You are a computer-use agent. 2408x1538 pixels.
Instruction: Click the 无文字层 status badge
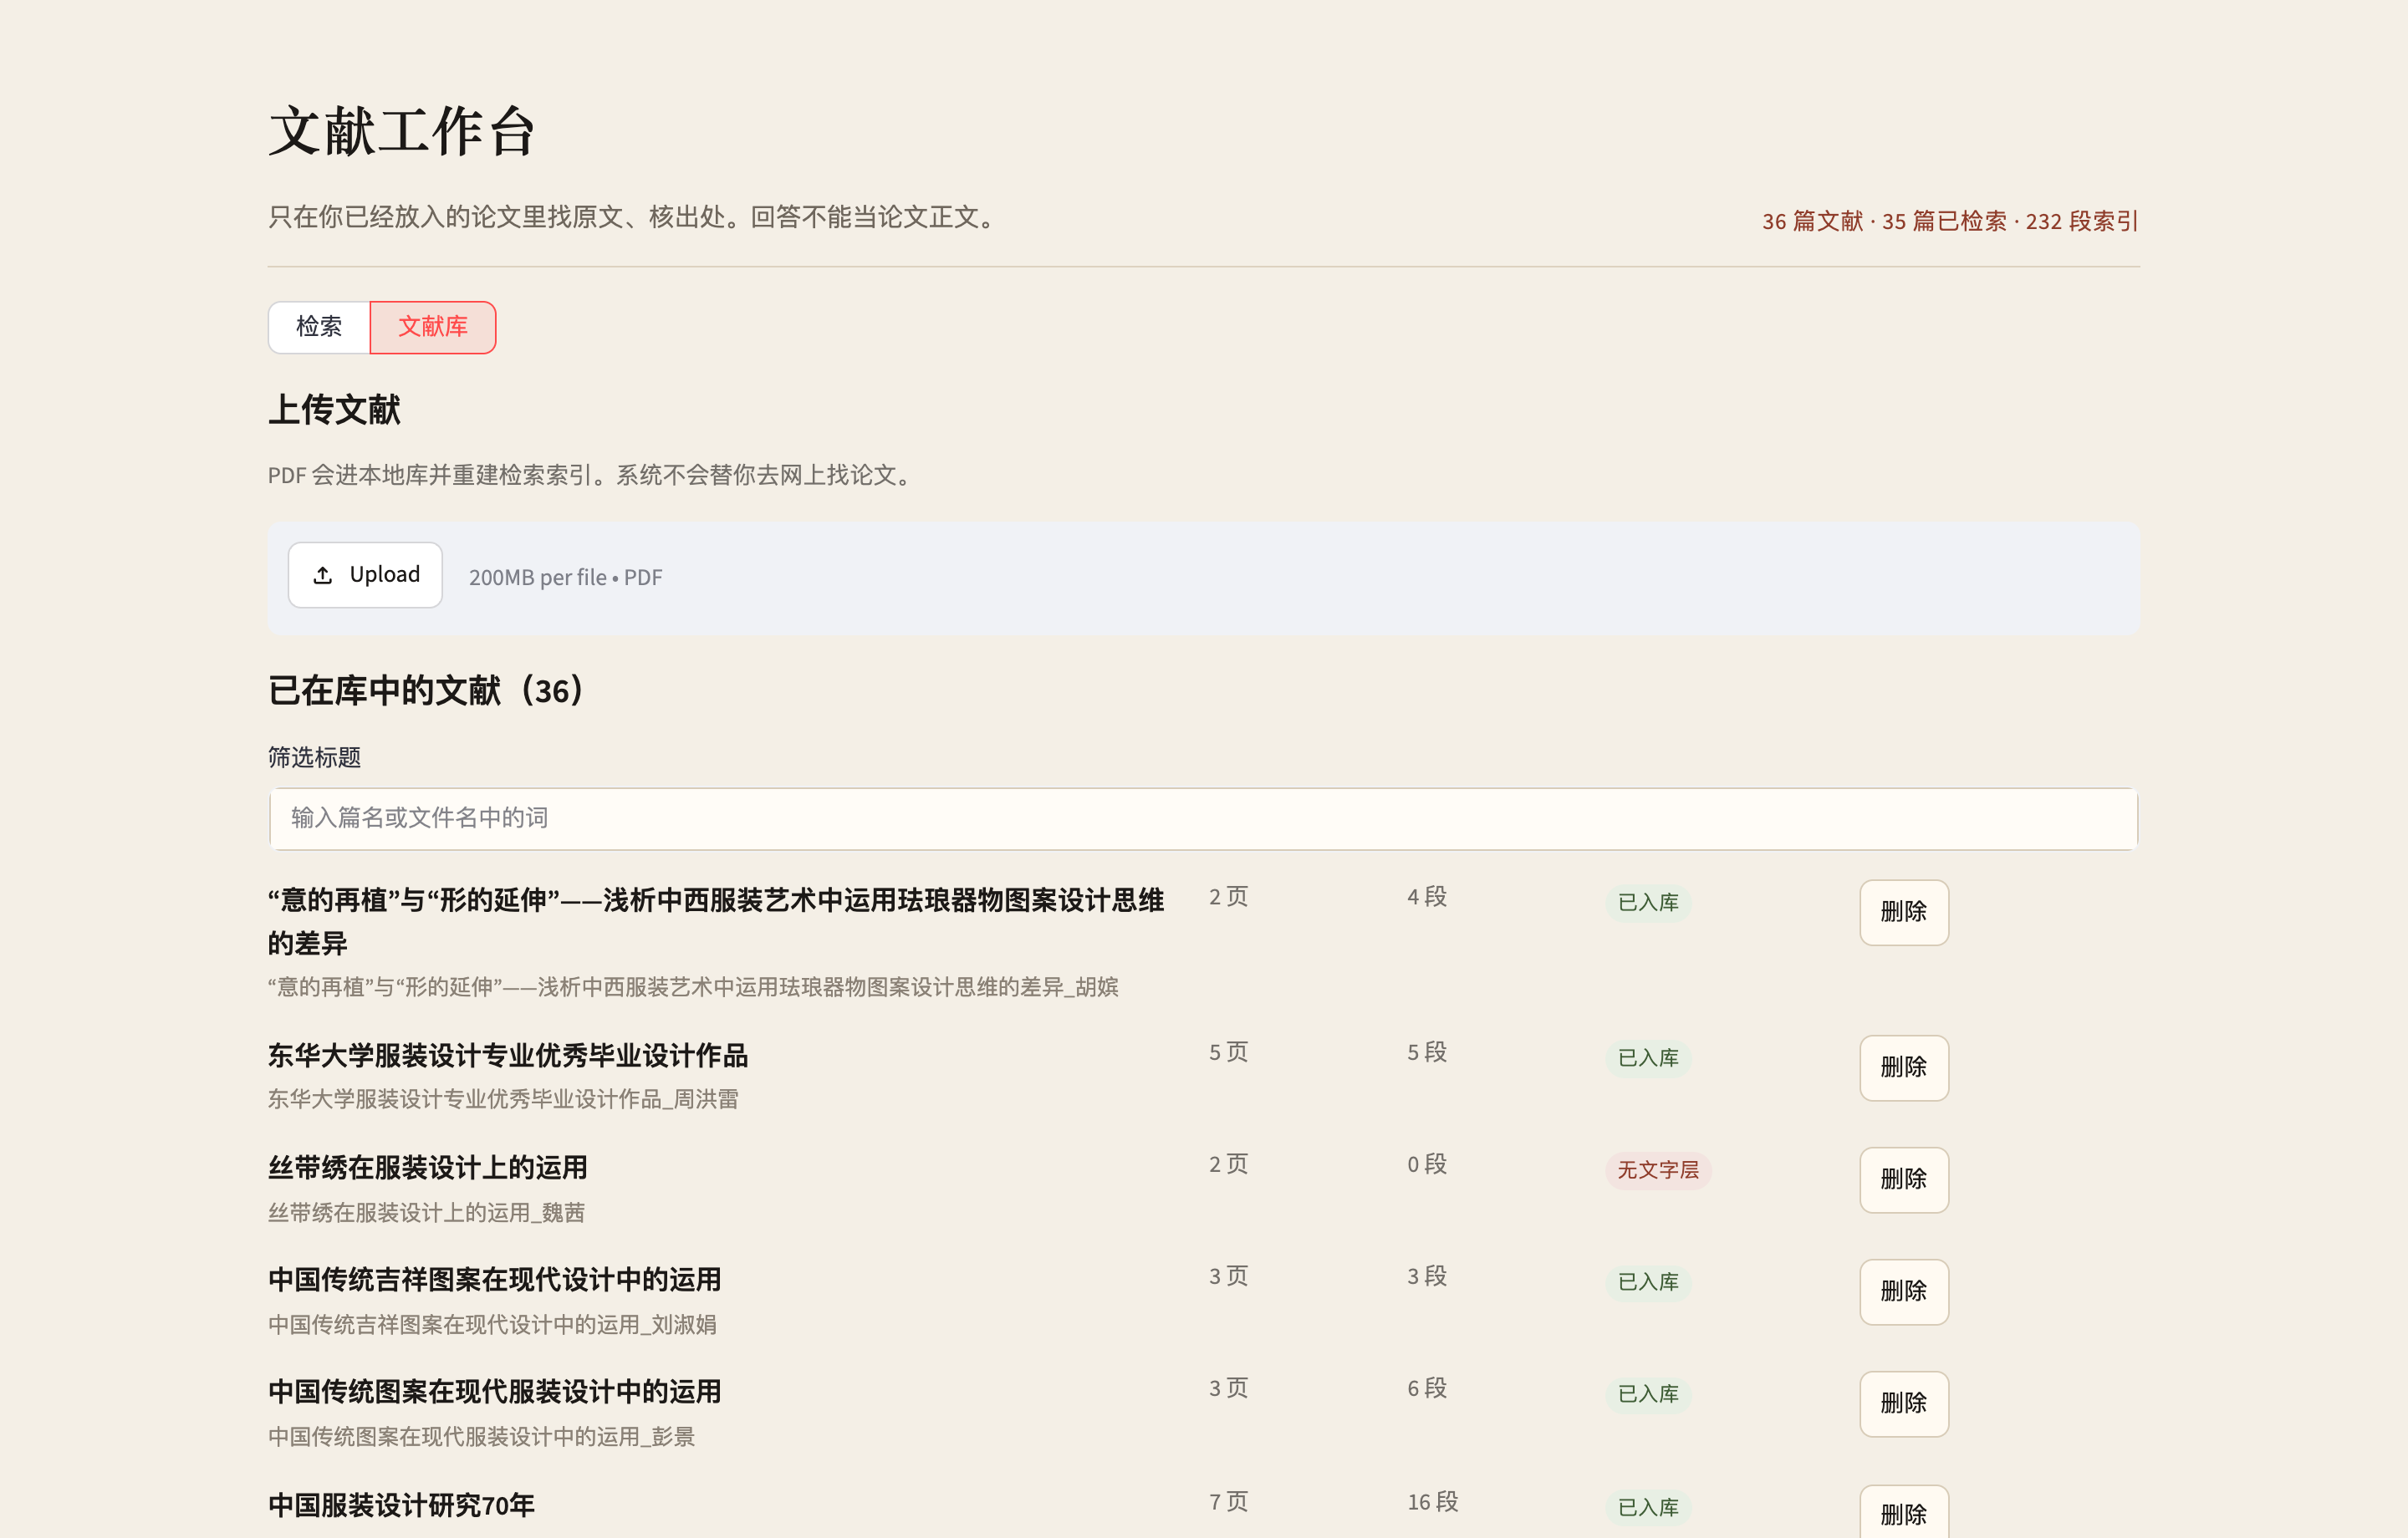pyautogui.click(x=1658, y=1169)
